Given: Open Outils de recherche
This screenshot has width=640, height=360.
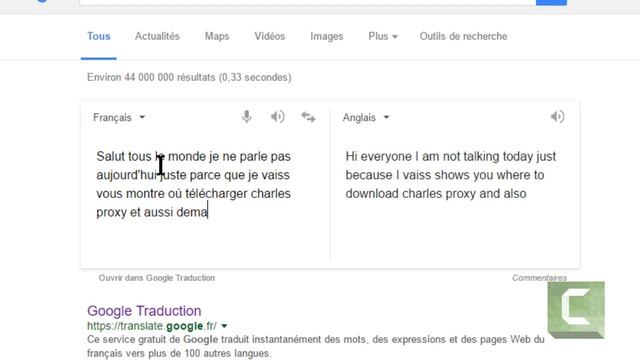Looking at the screenshot, I should [463, 36].
